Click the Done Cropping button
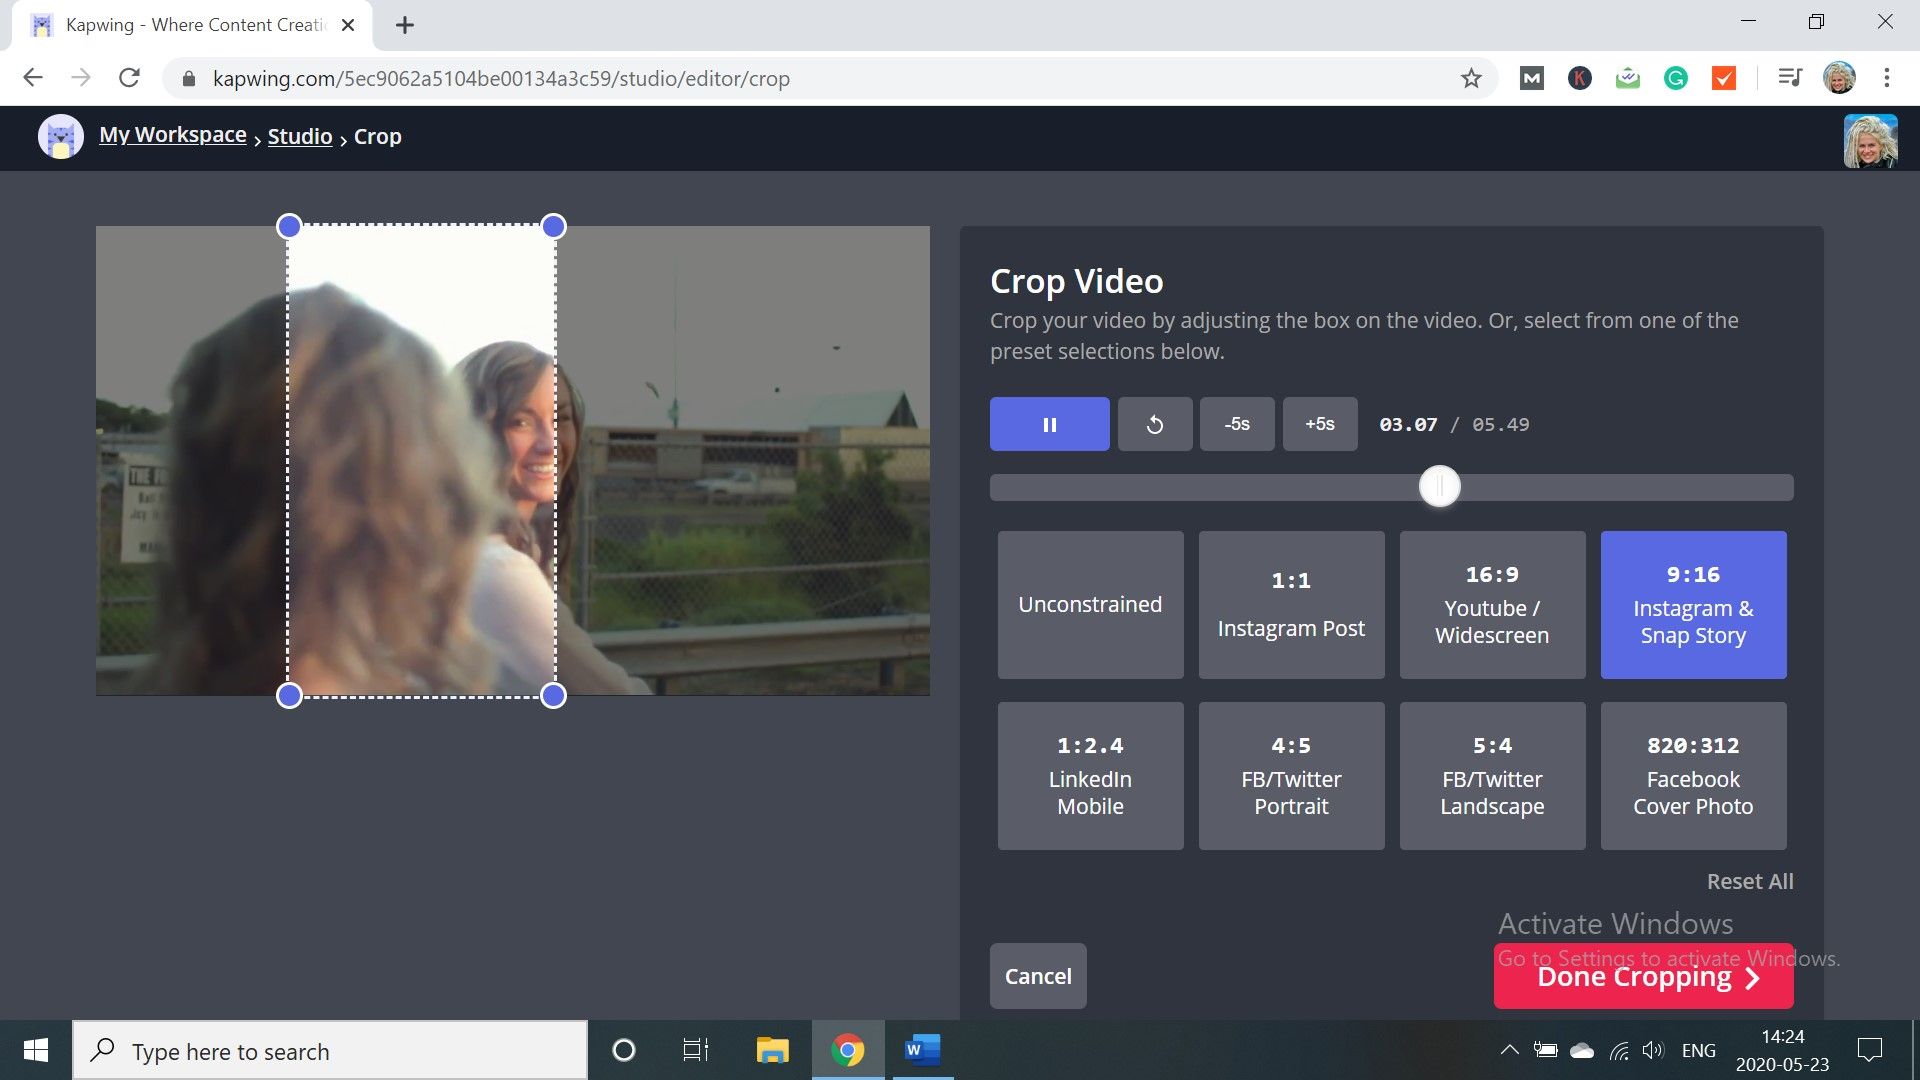1920x1080 pixels. [x=1643, y=977]
